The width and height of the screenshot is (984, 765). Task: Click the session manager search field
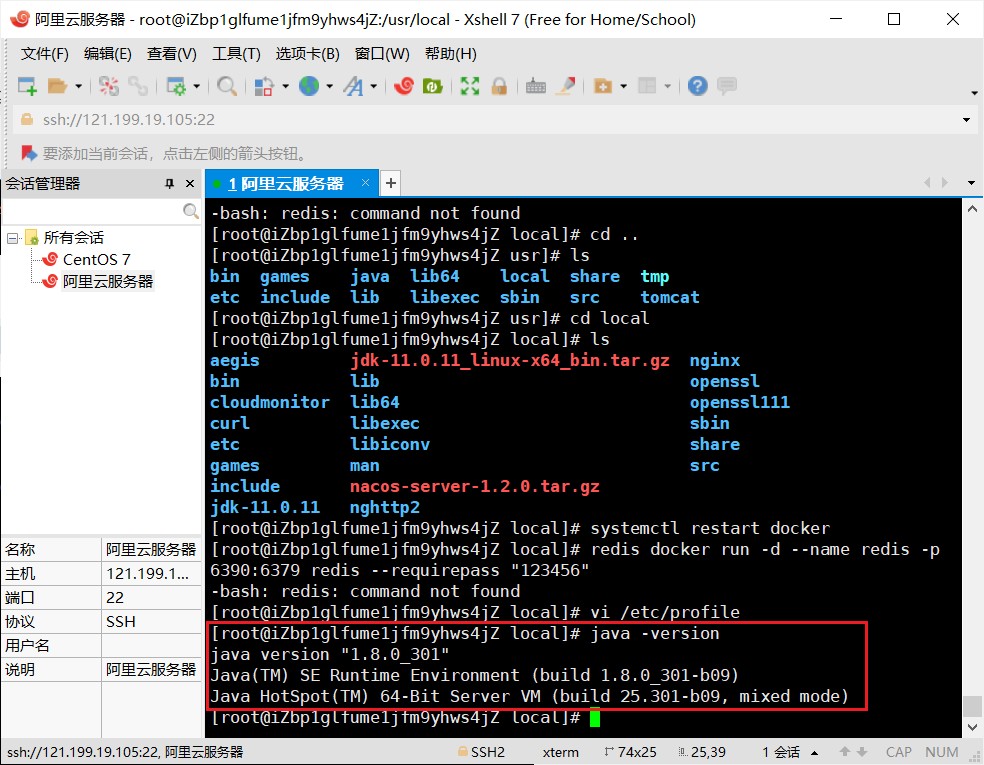click(x=92, y=211)
